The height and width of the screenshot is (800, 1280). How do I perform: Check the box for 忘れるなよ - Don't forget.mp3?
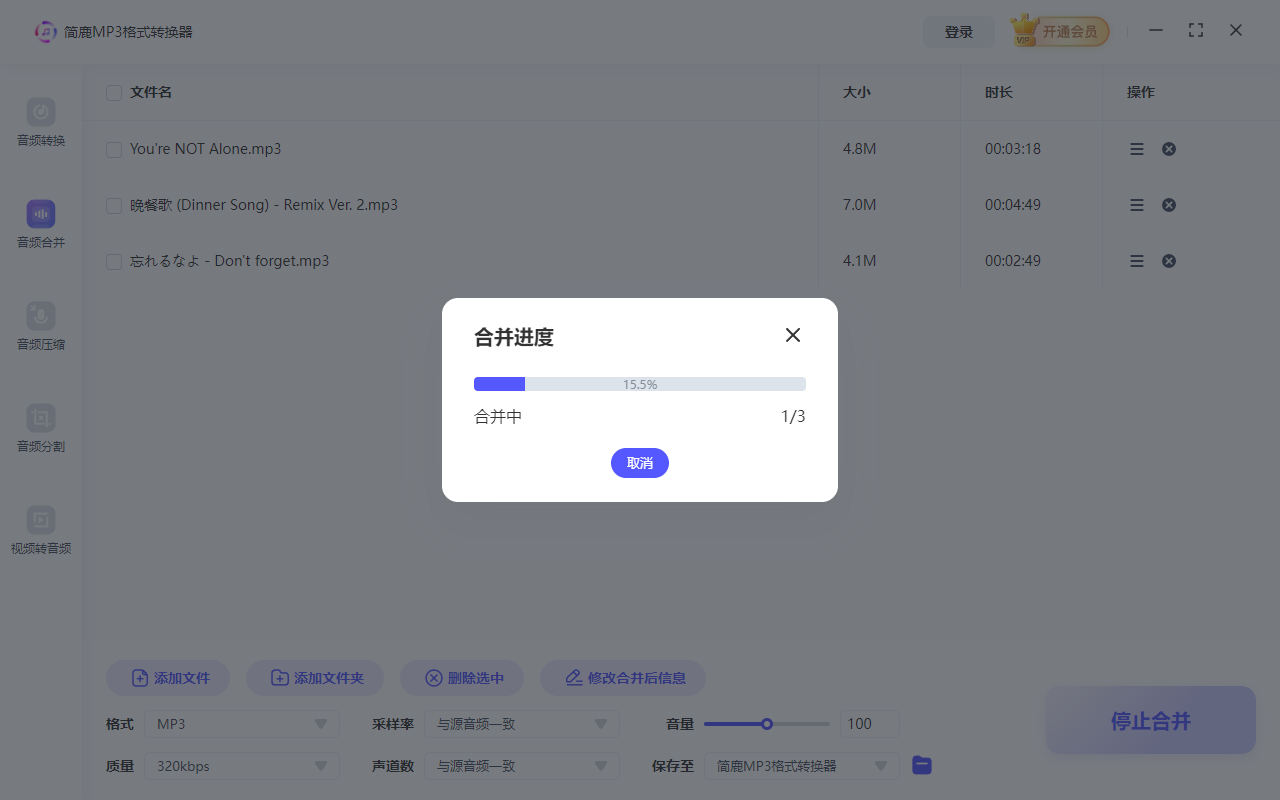coord(114,261)
